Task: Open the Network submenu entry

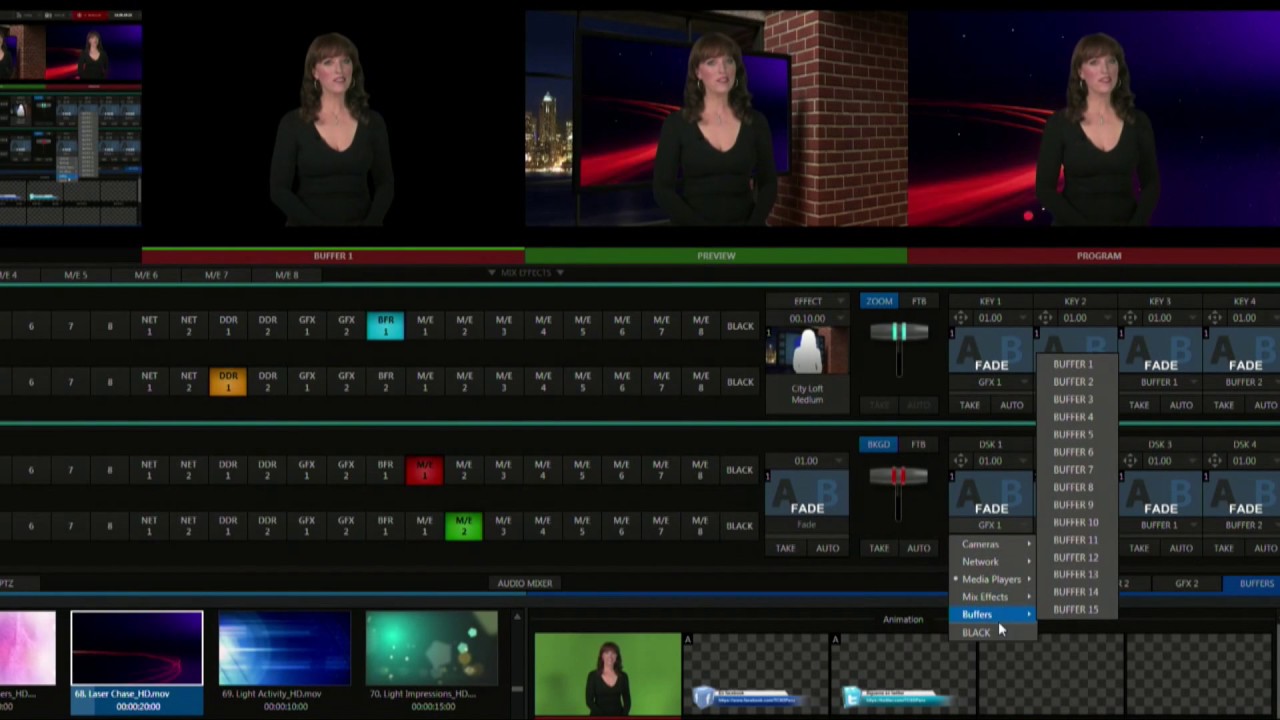Action: (992, 562)
